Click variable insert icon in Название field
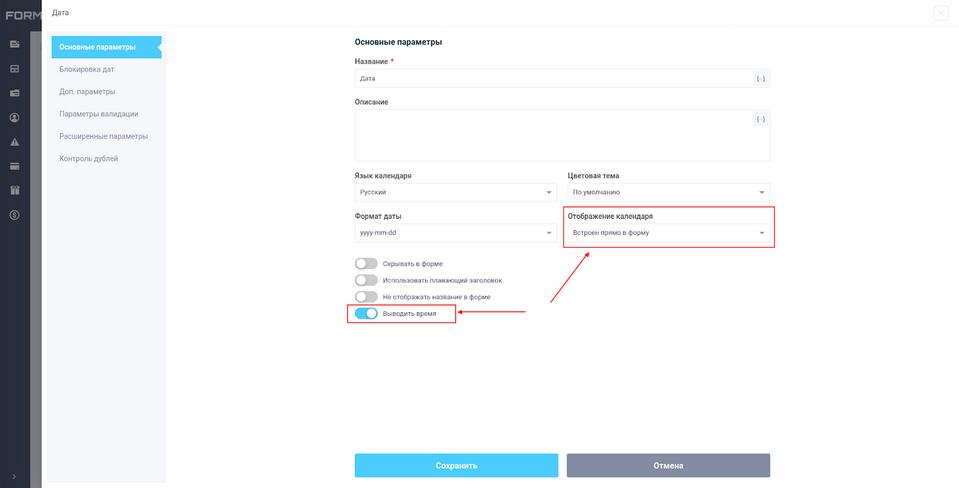This screenshot has width=959, height=488. tap(761, 78)
